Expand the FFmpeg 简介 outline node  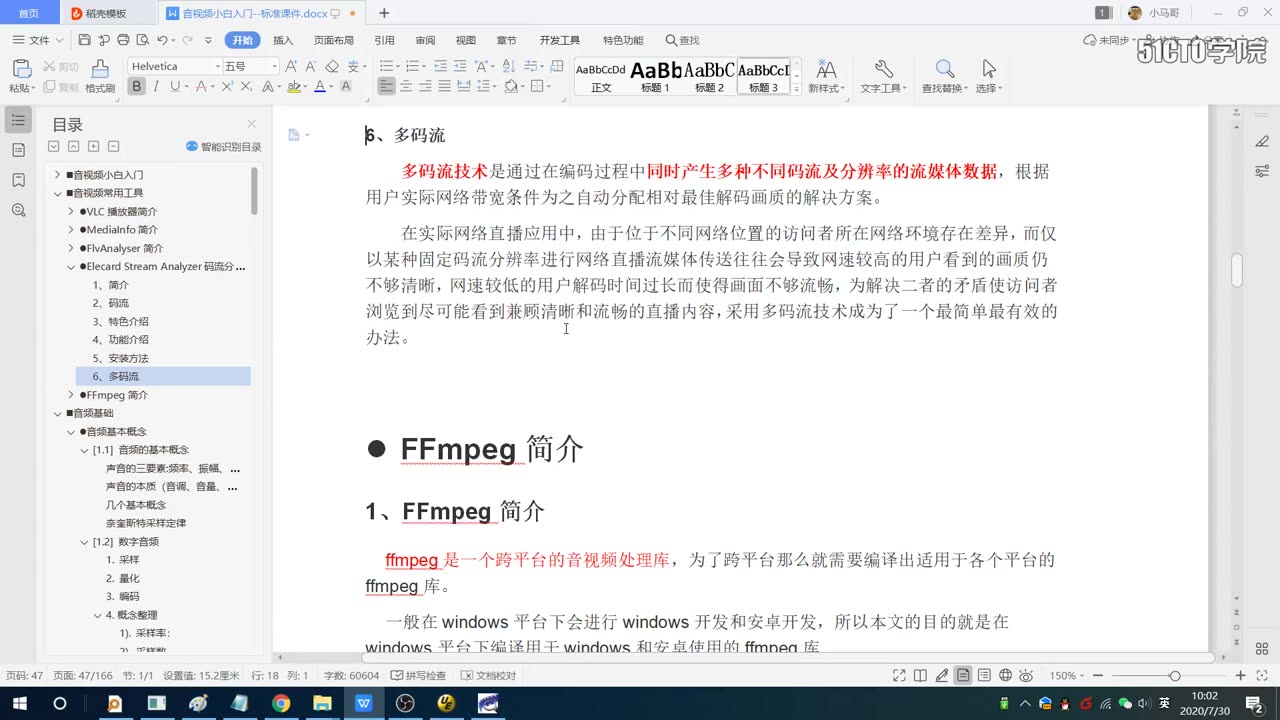click(71, 395)
